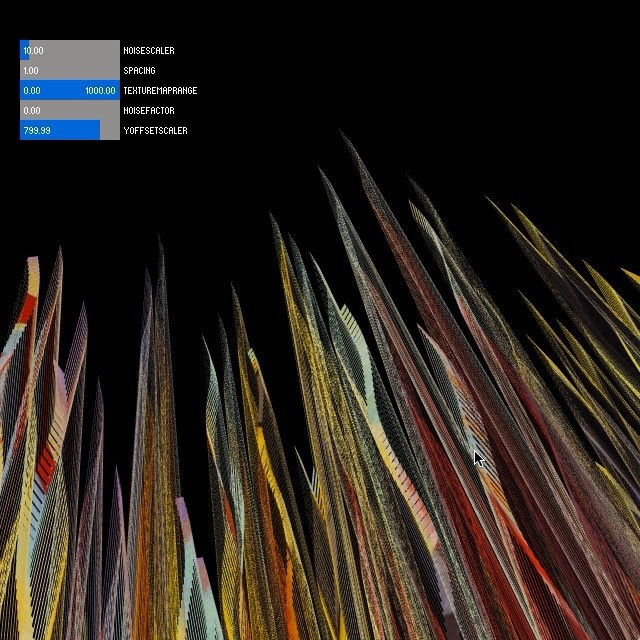Click the 1.00 value on SPACING slider
The width and height of the screenshot is (640, 640).
click(x=31, y=71)
